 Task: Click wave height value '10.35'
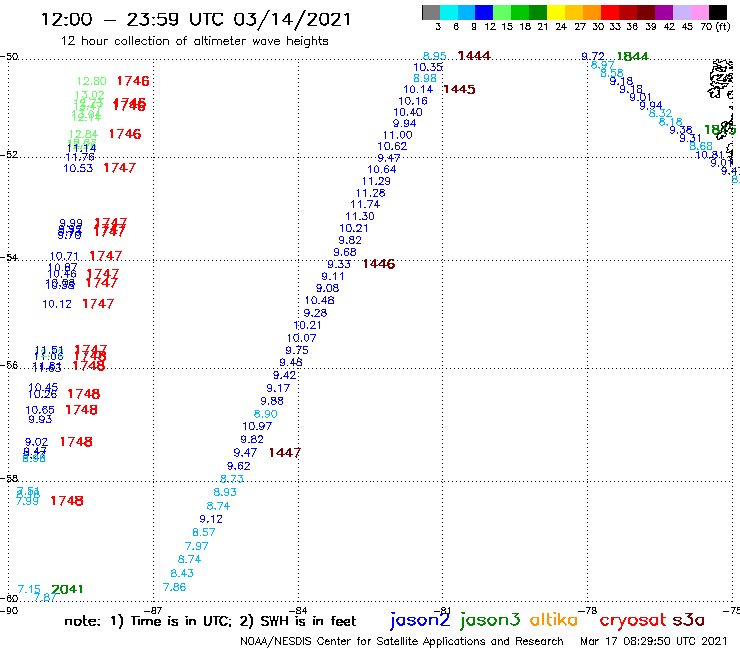point(428,67)
